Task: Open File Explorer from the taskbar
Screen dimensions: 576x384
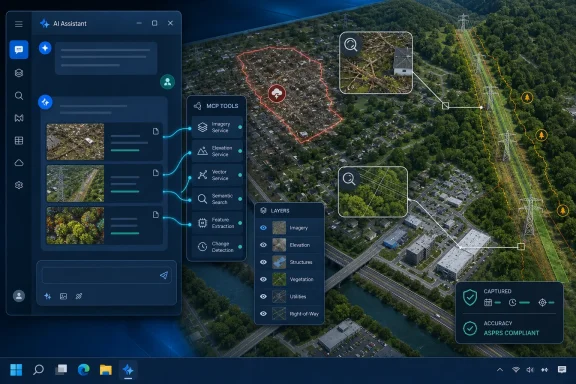Action: [106, 370]
